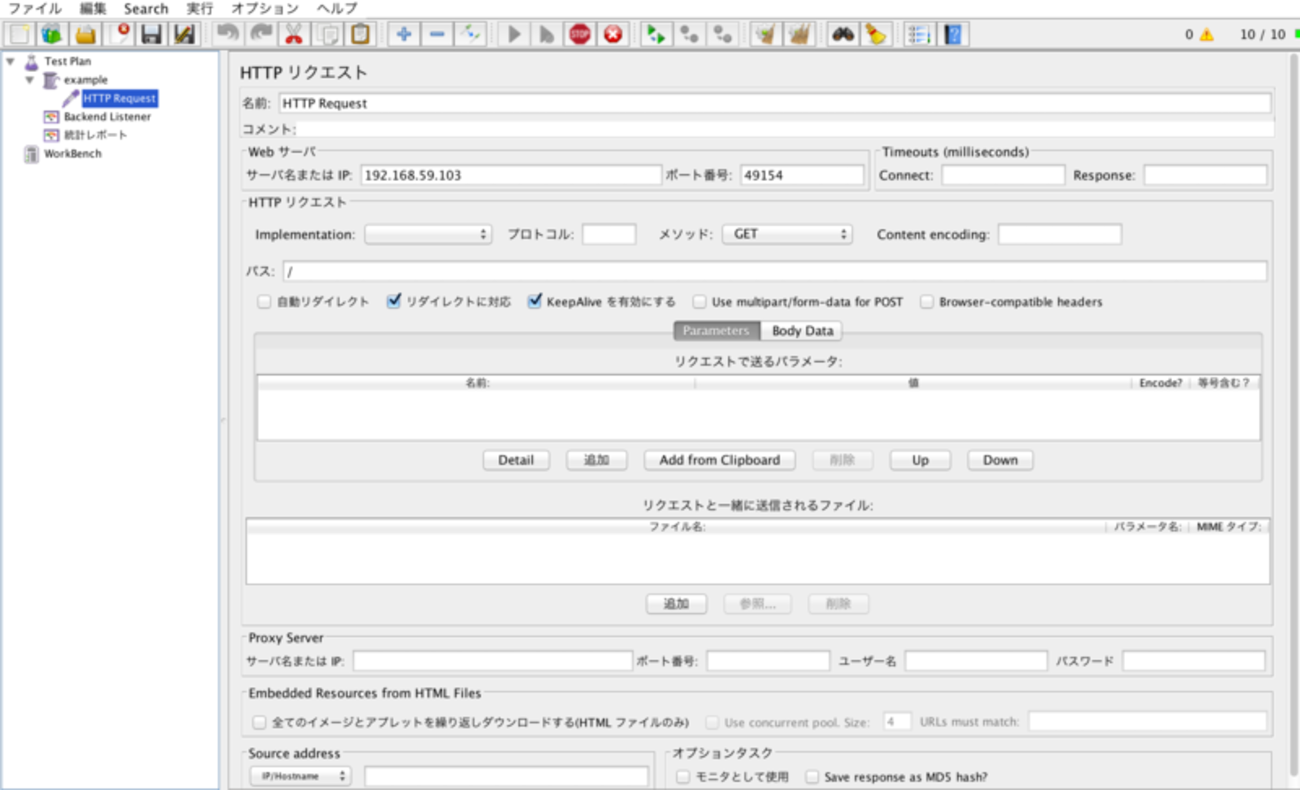Enable the 自動リダイレクト checkbox

click(x=264, y=302)
